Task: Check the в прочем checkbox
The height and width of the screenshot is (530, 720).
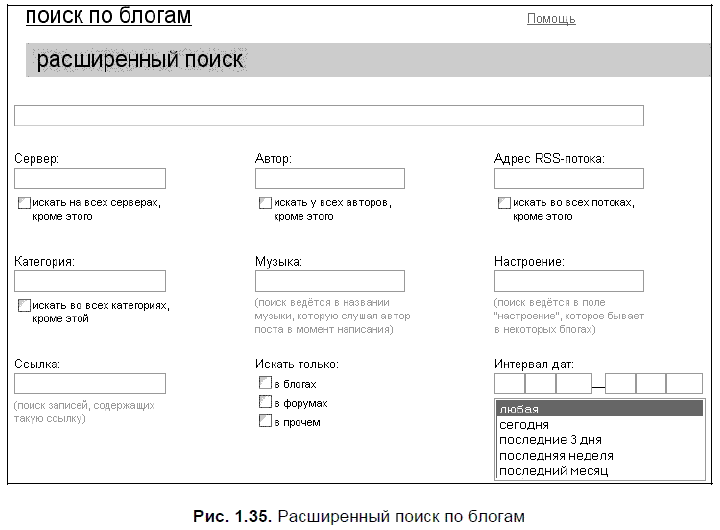Action: pos(265,421)
